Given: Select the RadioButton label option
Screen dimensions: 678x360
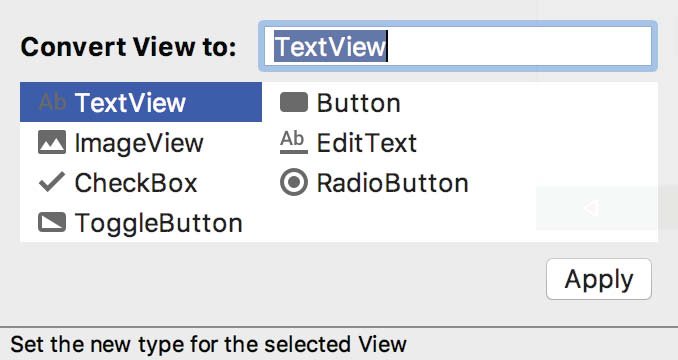Looking at the screenshot, I should (393, 183).
